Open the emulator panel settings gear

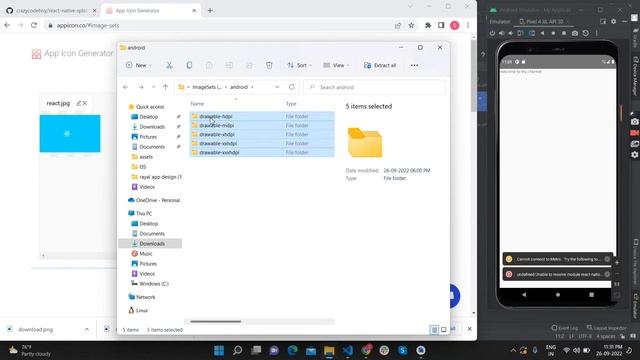pos(613,21)
